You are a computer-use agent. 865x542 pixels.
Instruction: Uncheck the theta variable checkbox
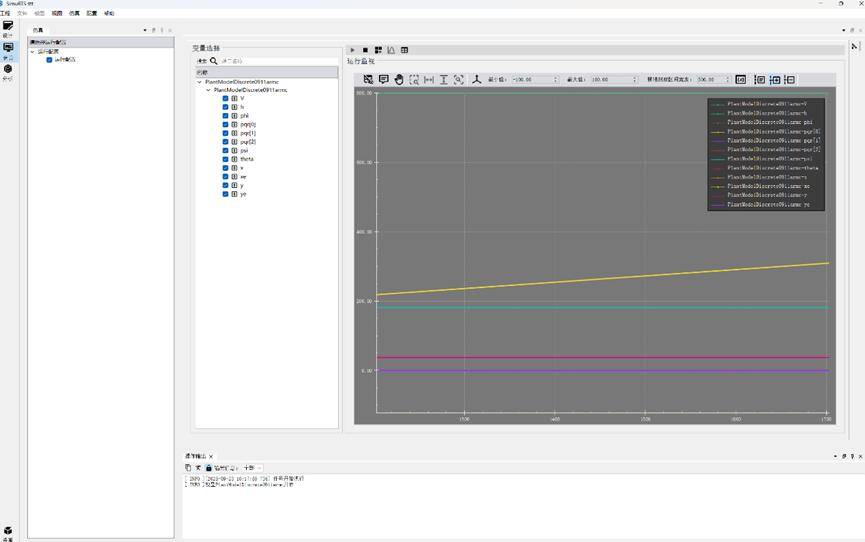coord(226,159)
